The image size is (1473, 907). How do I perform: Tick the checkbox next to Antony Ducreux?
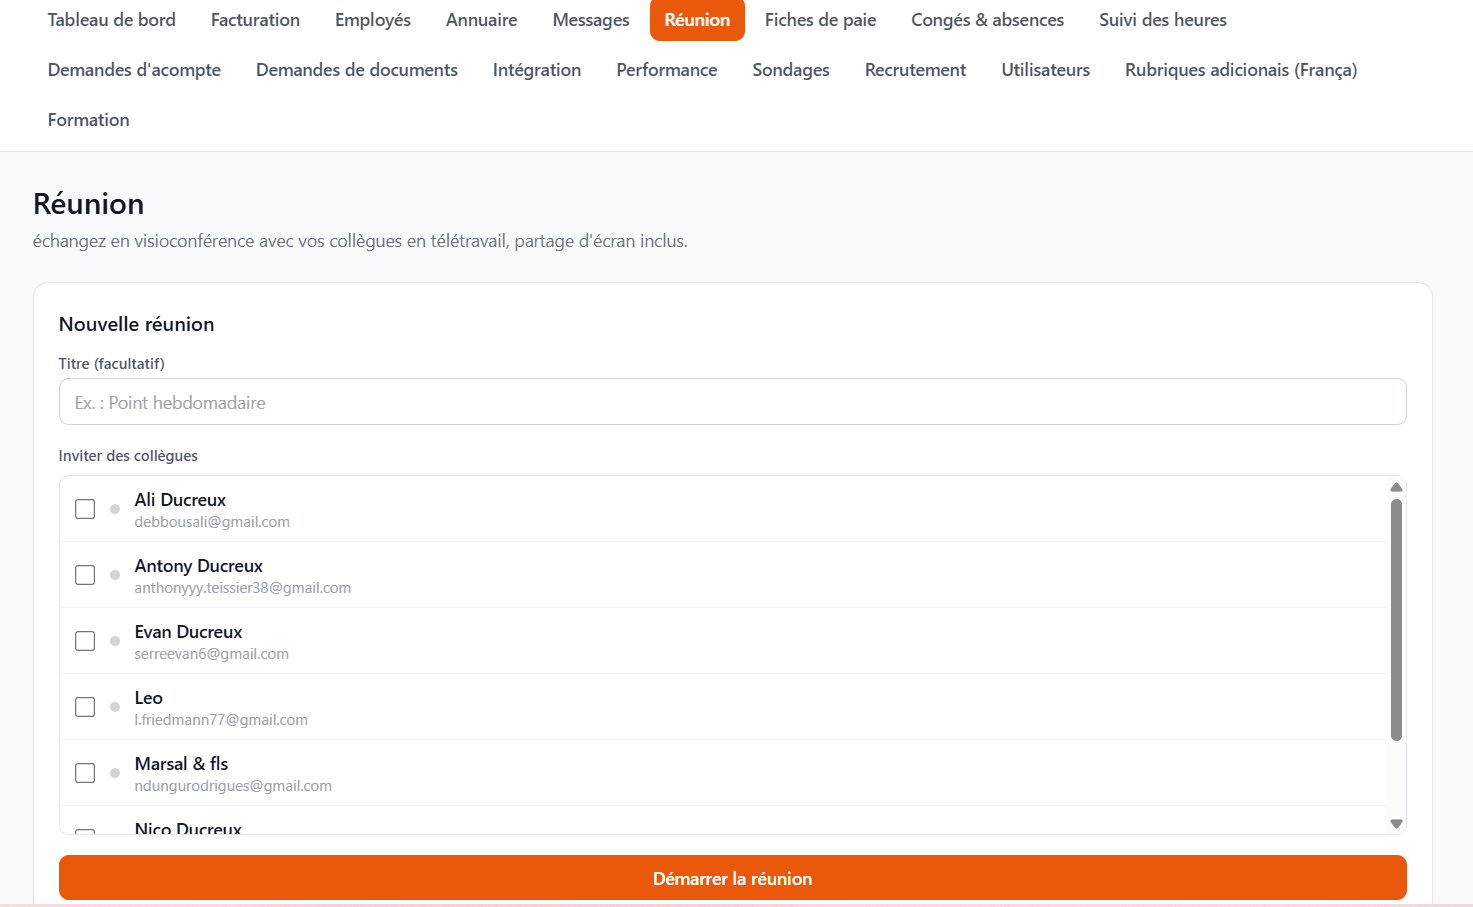pos(85,575)
